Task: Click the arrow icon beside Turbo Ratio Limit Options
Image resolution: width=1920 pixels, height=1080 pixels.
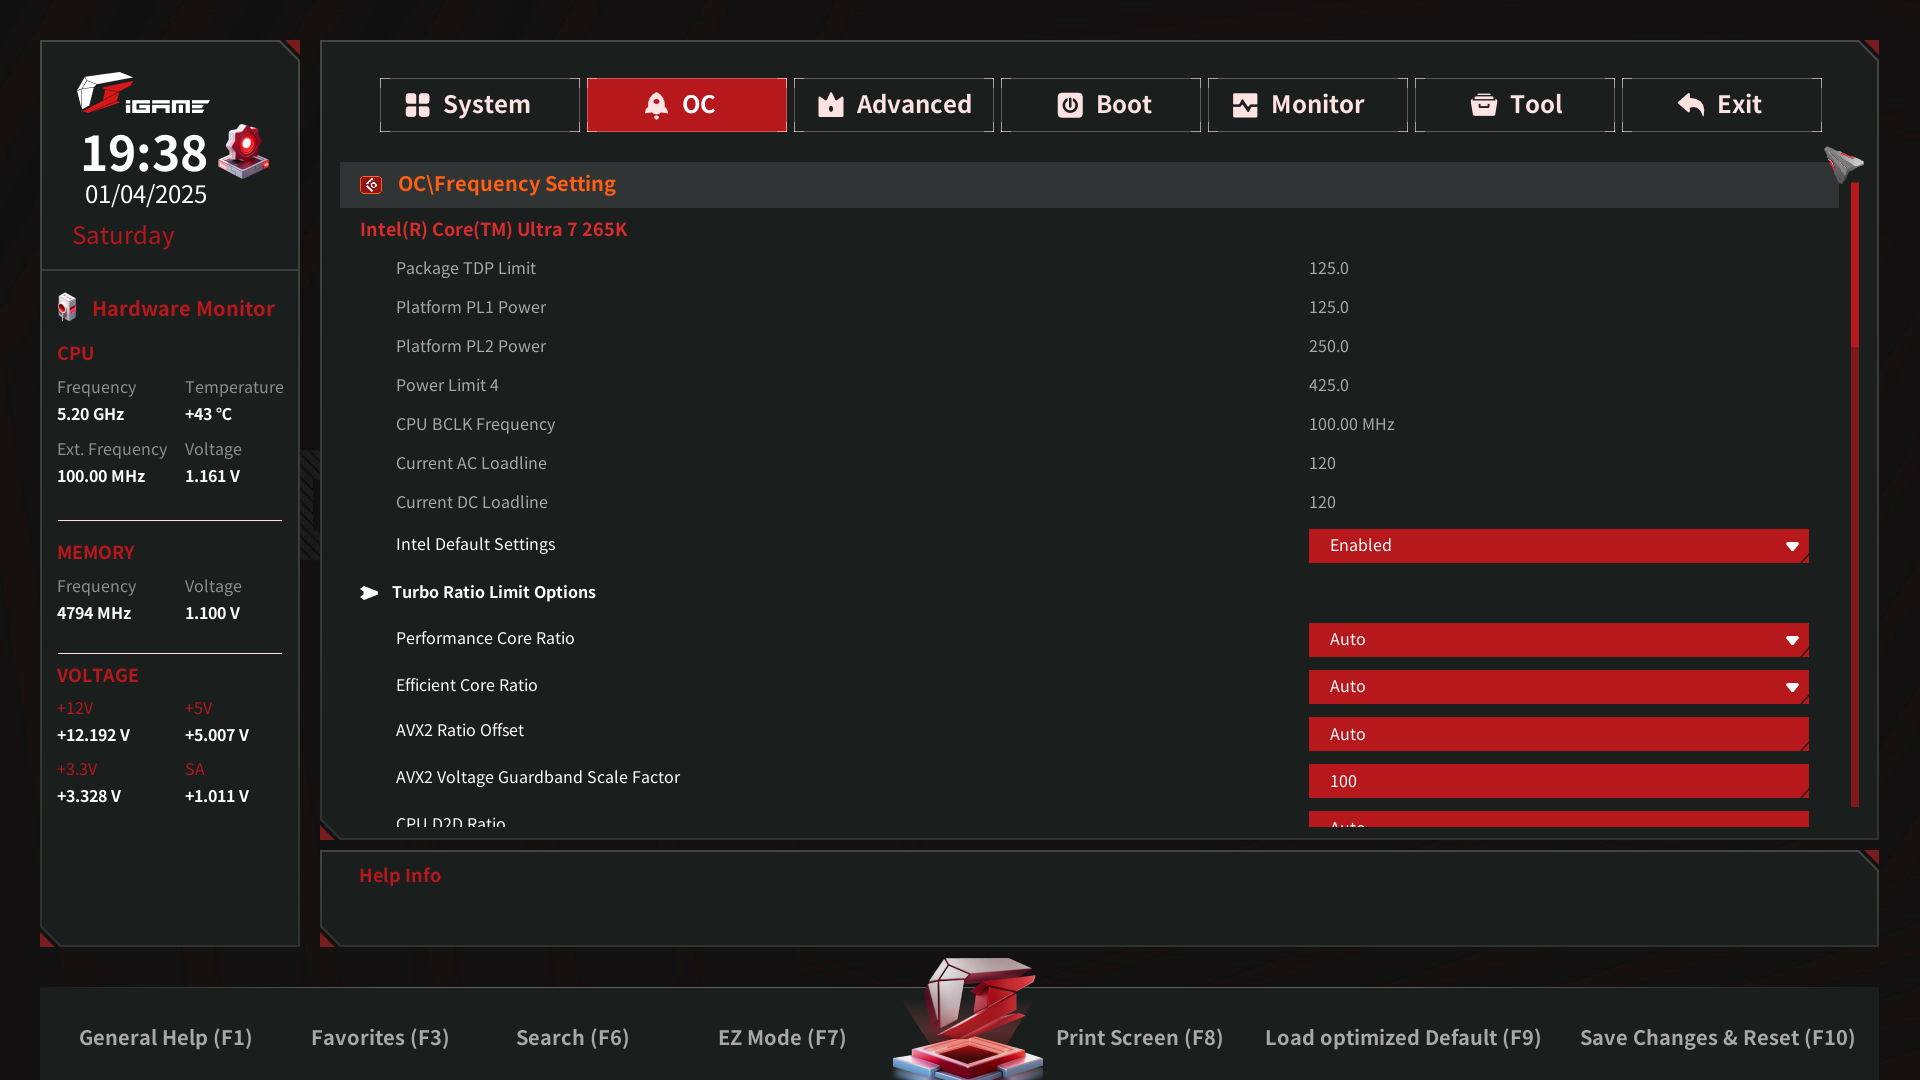Action: [x=369, y=593]
